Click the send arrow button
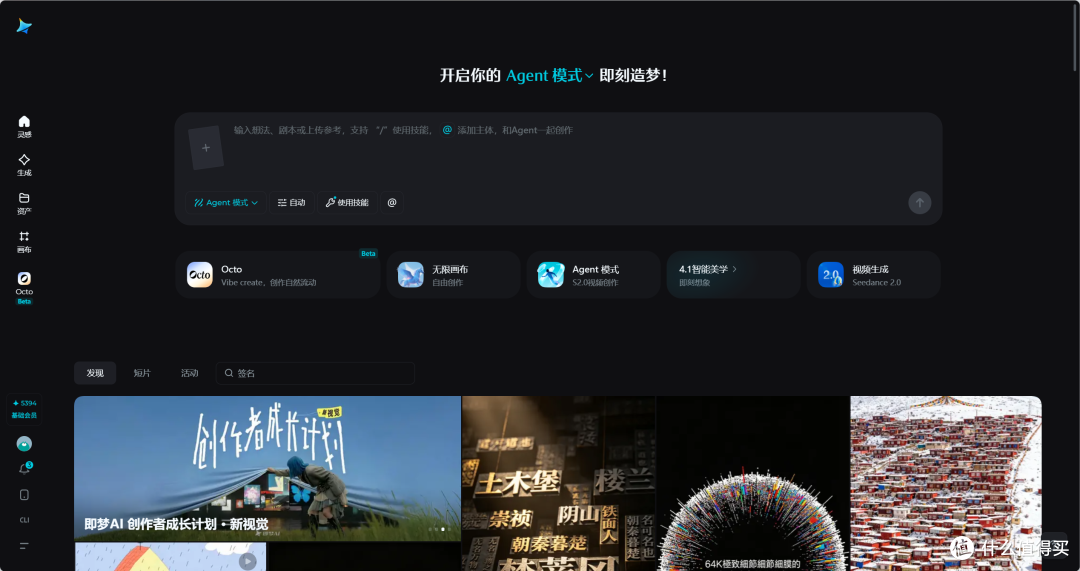The image size is (1080, 571). pyautogui.click(x=920, y=203)
